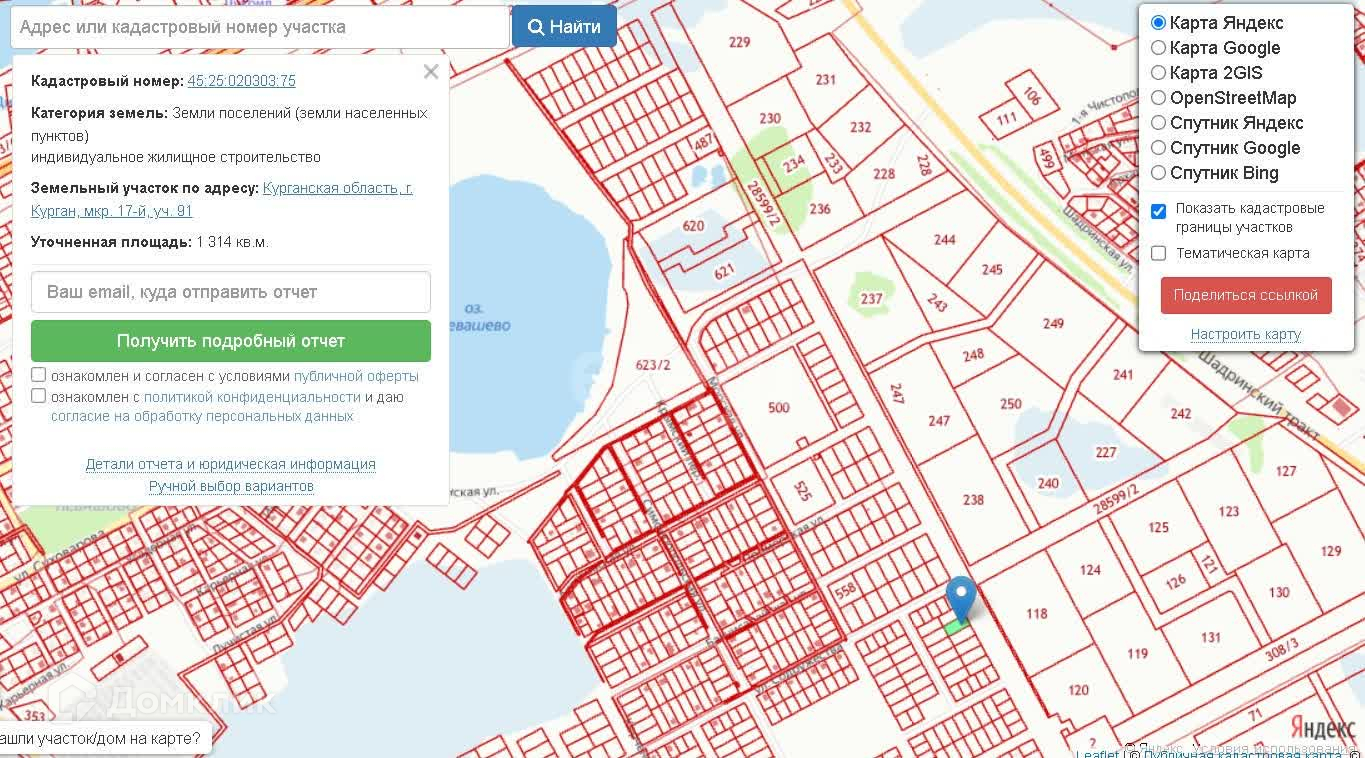Focus the address or cadastral number search field
The image size is (1365, 758).
click(x=260, y=27)
